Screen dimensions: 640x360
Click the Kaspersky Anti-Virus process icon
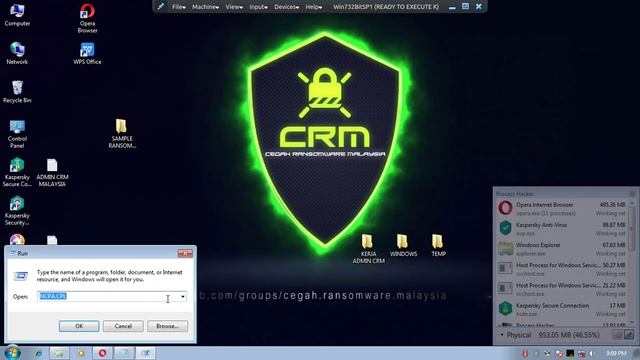tap(505, 228)
